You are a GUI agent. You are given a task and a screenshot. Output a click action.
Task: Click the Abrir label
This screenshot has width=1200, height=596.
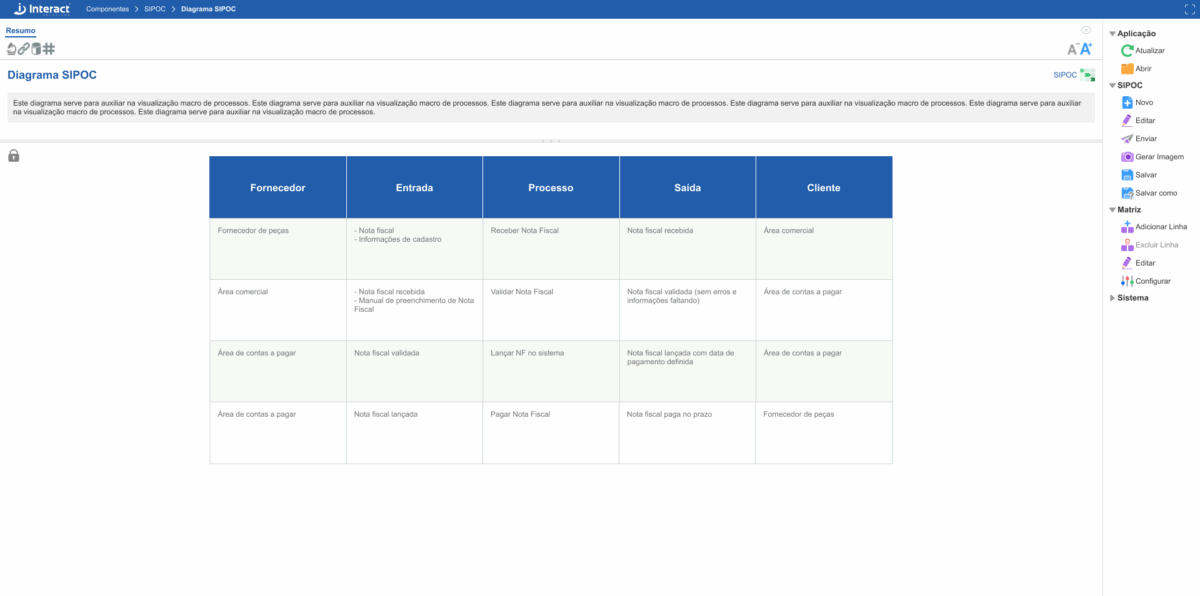(1144, 68)
